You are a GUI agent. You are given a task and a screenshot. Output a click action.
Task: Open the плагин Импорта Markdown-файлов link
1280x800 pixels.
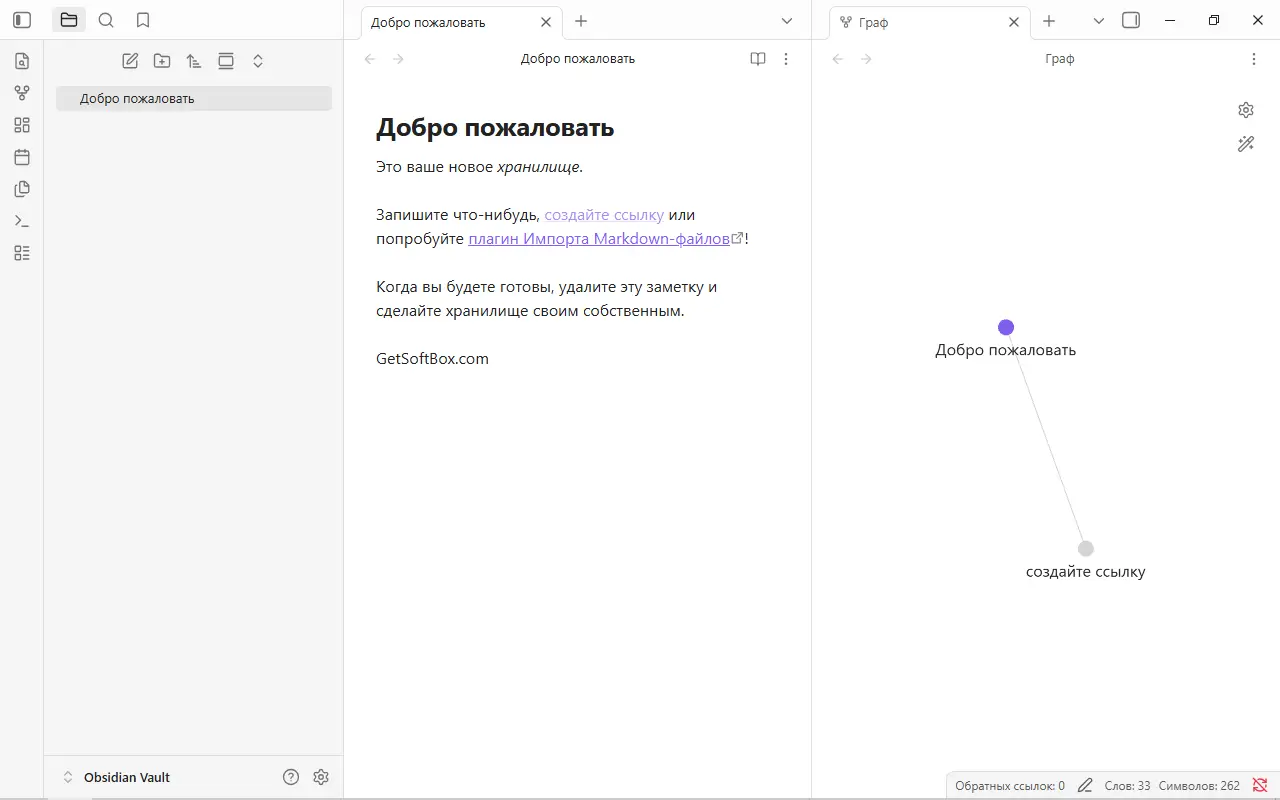click(x=599, y=239)
